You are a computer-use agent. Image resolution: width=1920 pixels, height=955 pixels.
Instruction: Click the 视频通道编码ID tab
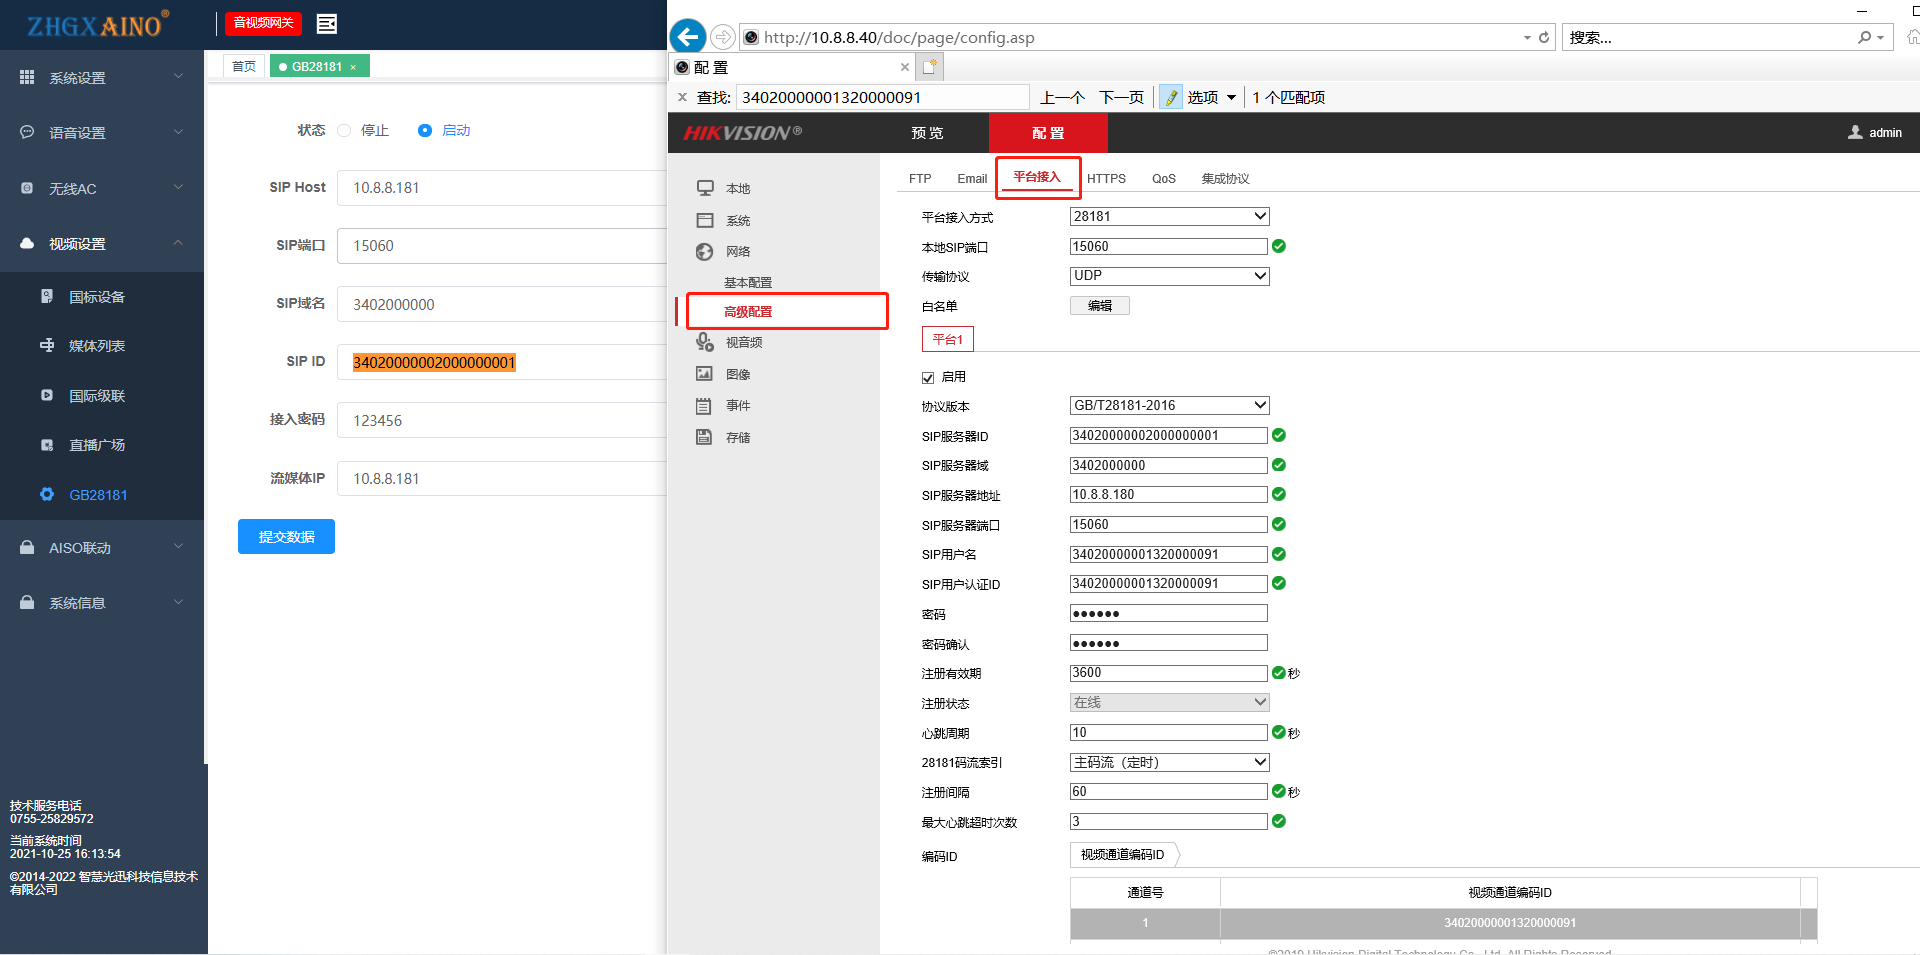tap(1123, 854)
